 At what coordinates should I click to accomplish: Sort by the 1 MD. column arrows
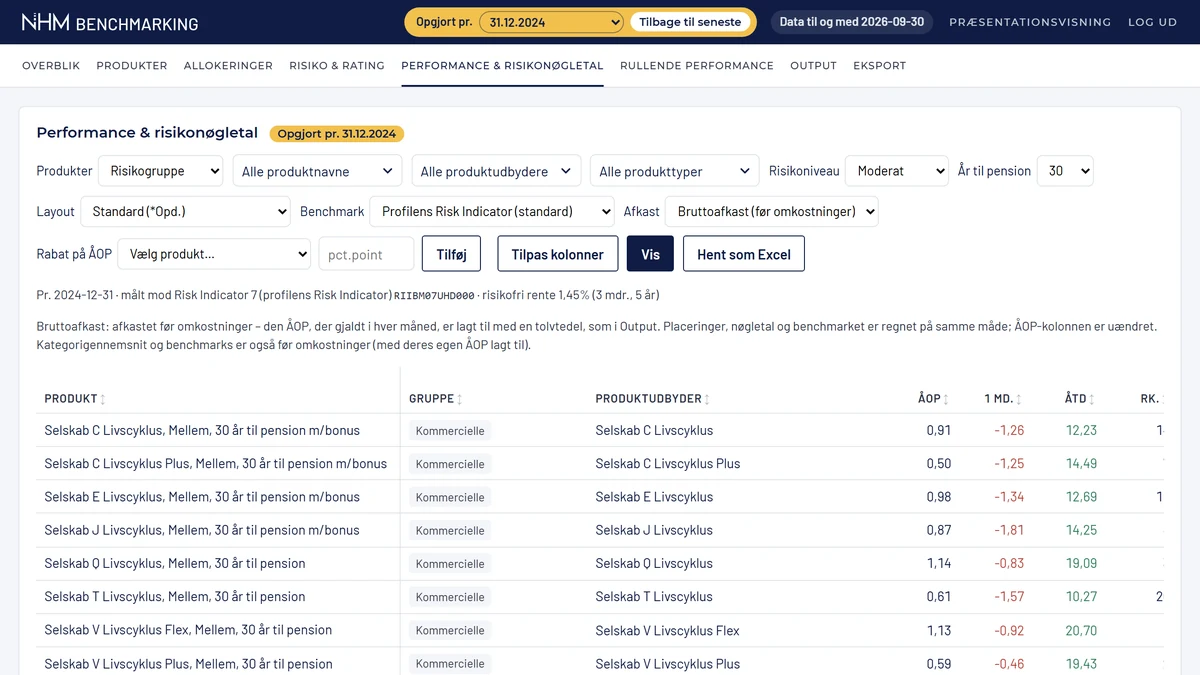pos(1019,399)
